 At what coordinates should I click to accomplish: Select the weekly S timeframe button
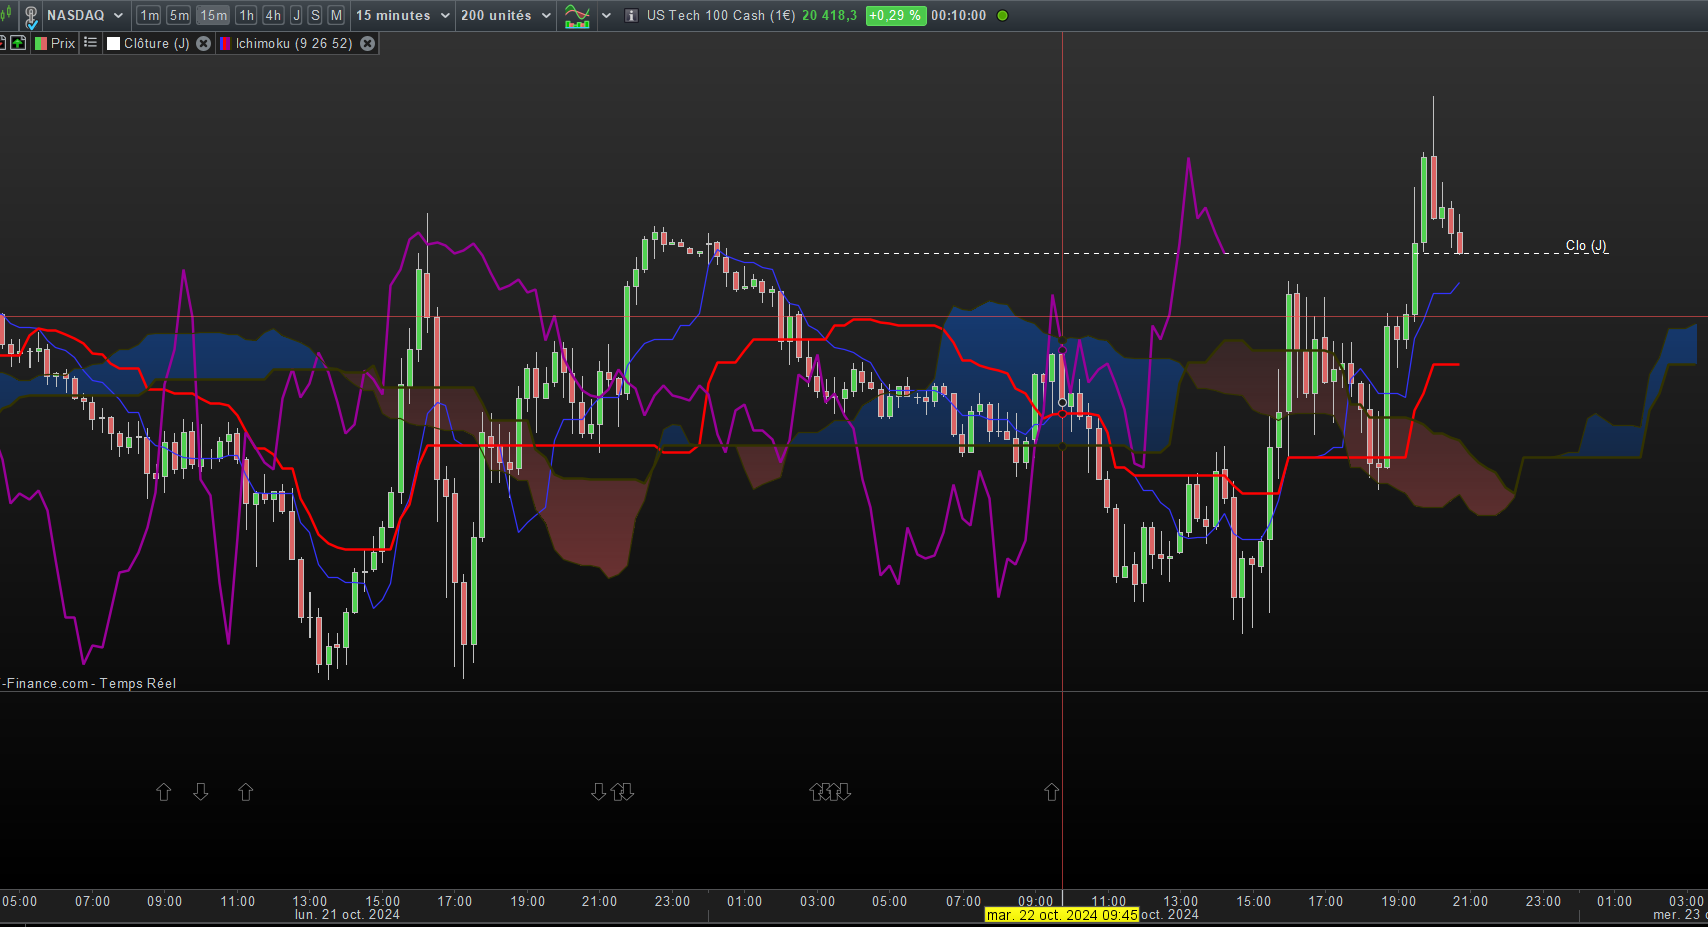pyautogui.click(x=315, y=16)
